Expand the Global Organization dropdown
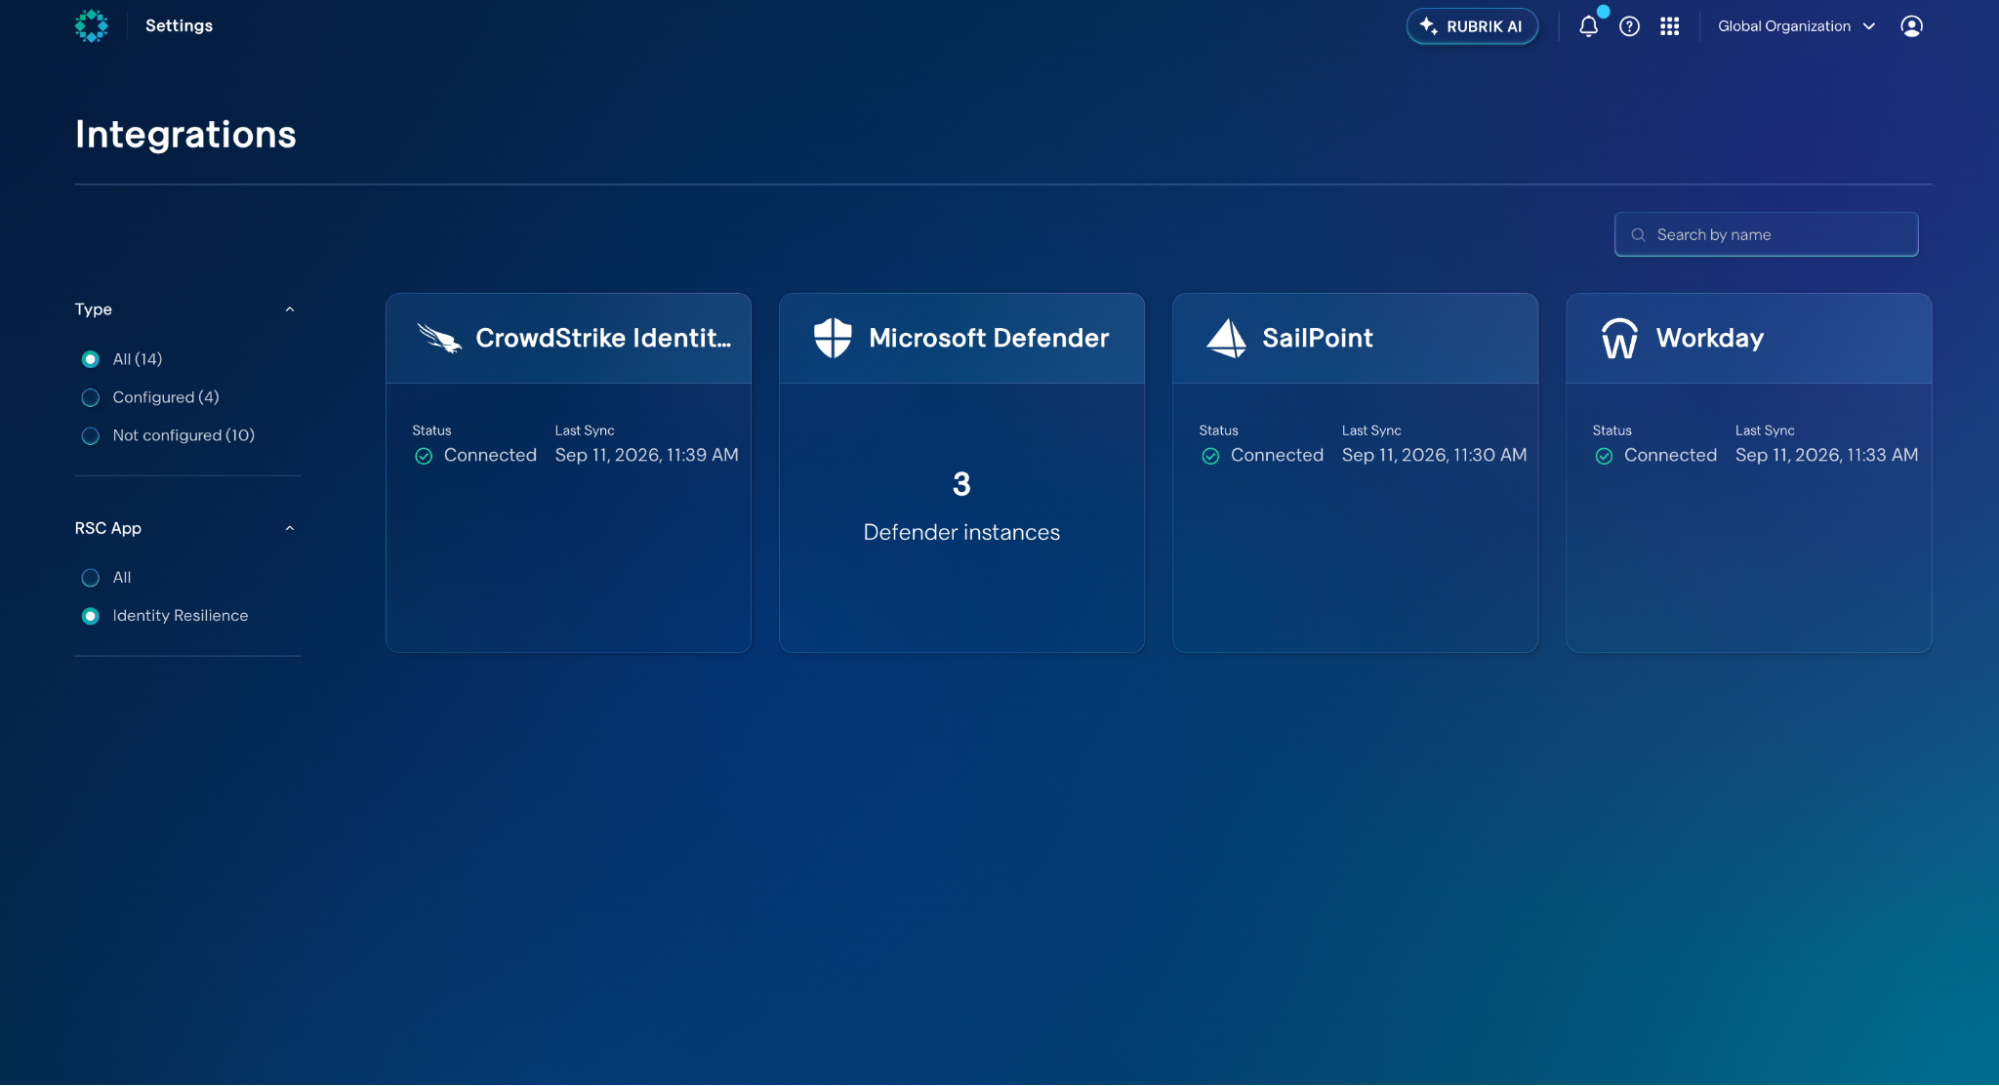The height and width of the screenshot is (1086, 1999). (1796, 26)
